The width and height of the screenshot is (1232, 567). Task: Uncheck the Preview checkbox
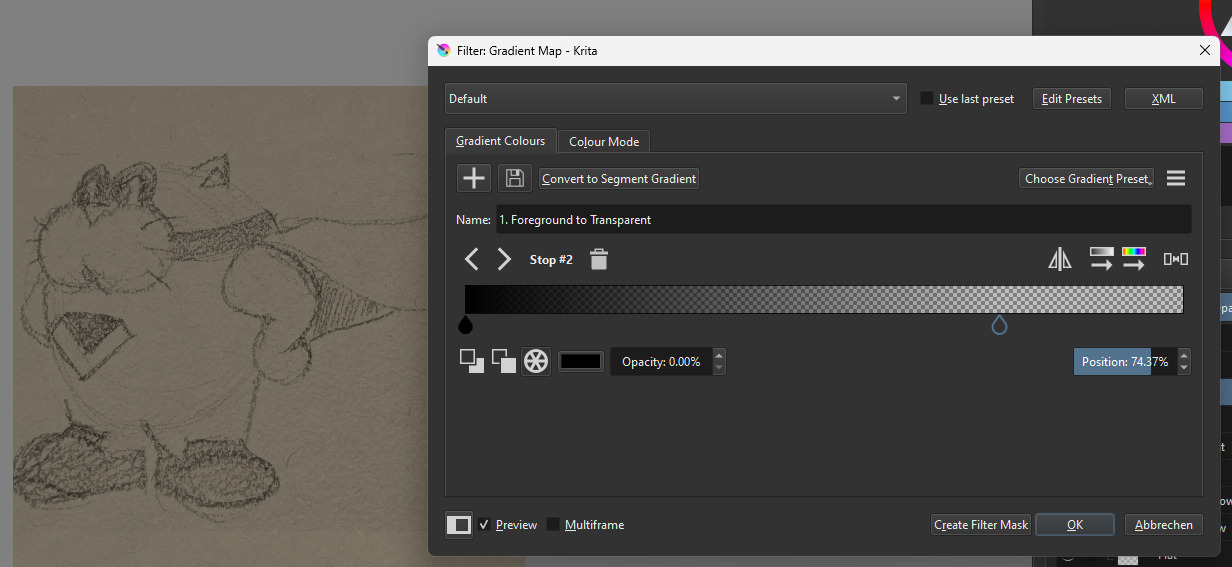click(x=484, y=525)
